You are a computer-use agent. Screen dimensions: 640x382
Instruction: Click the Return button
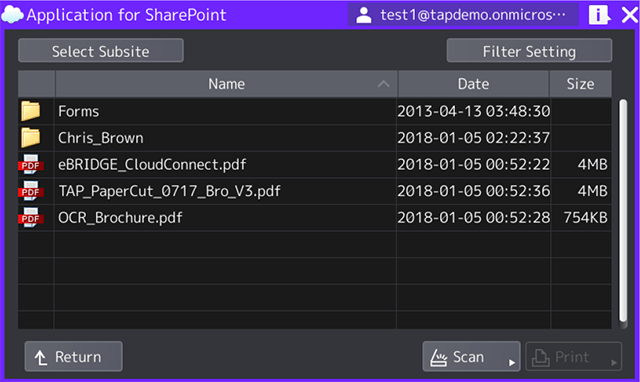coord(73,356)
